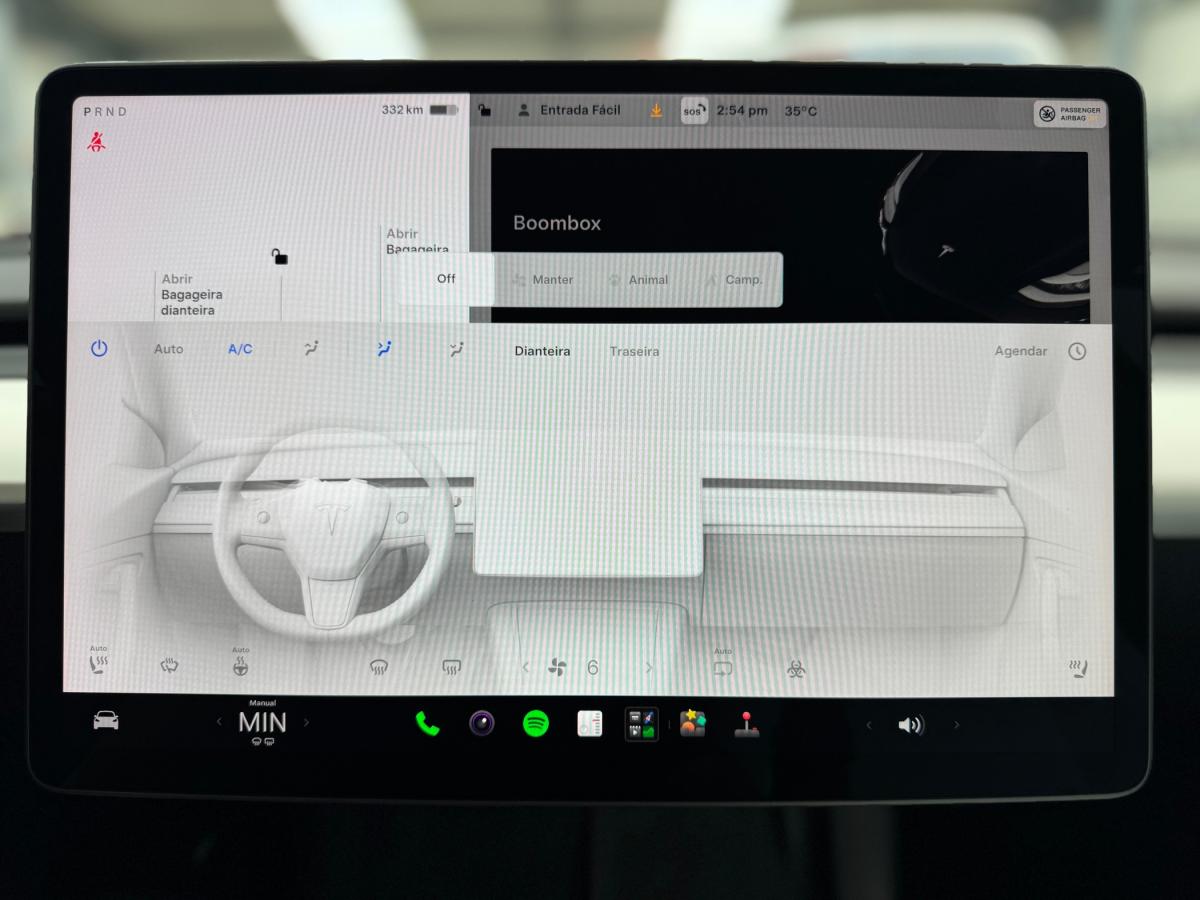Toggle the wiper defrost icon

pos(170,666)
